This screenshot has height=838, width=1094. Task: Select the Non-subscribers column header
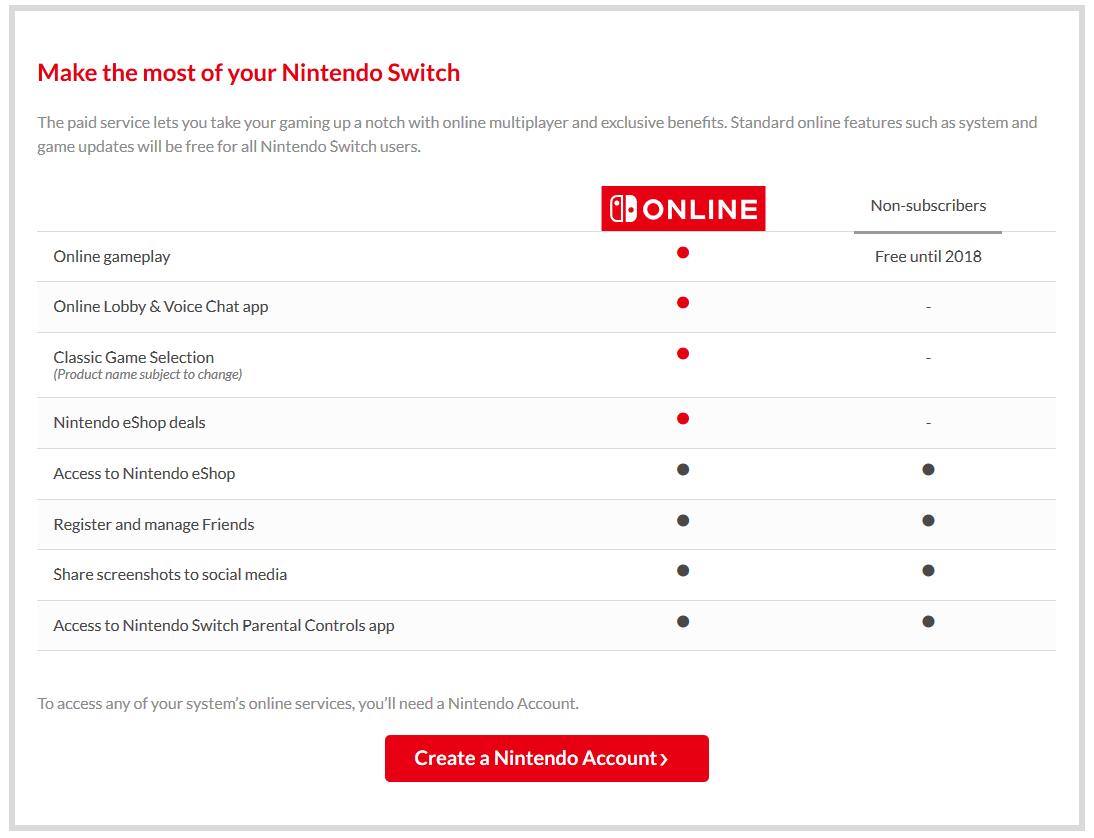[x=928, y=206]
